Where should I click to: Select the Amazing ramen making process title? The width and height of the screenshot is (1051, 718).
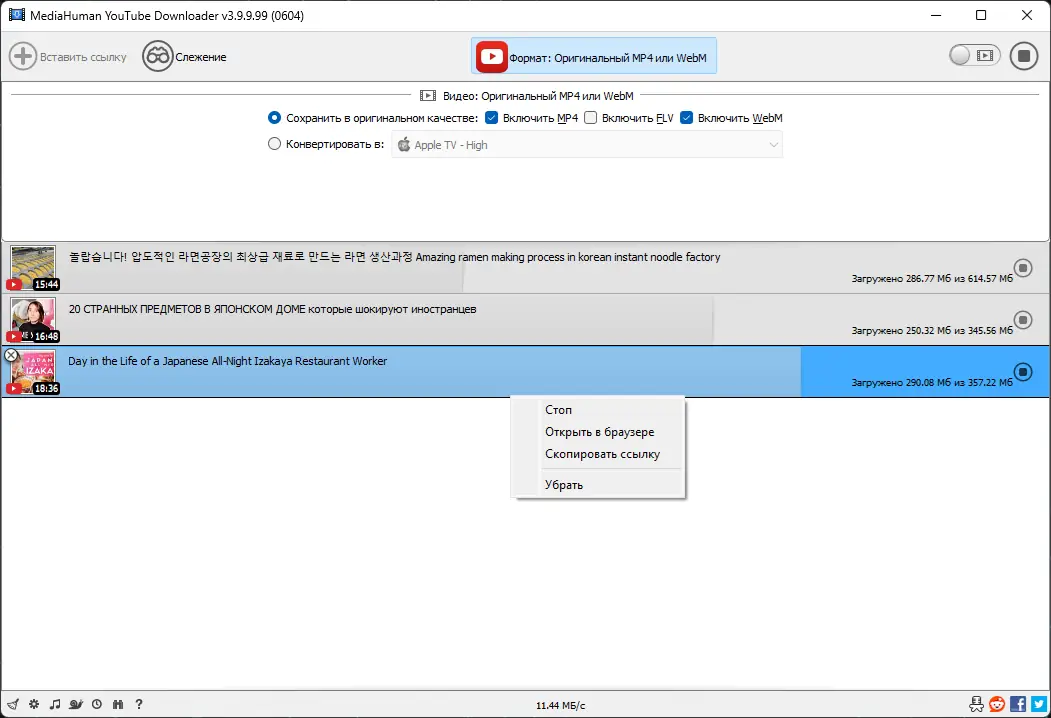(394, 257)
